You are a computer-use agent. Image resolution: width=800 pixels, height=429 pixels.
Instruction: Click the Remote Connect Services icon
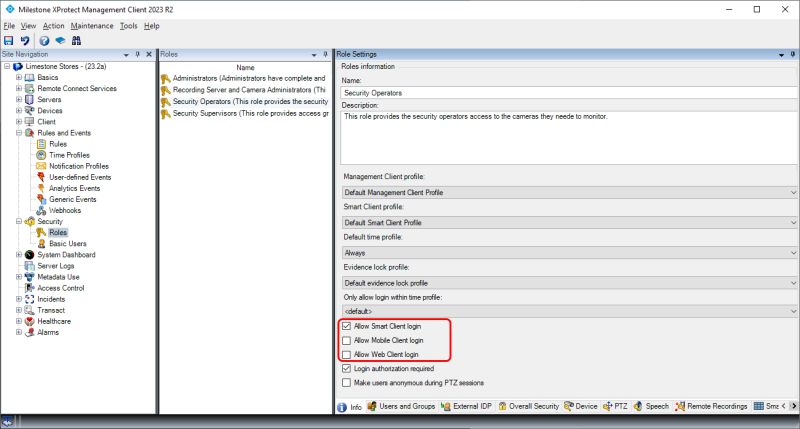(x=30, y=89)
